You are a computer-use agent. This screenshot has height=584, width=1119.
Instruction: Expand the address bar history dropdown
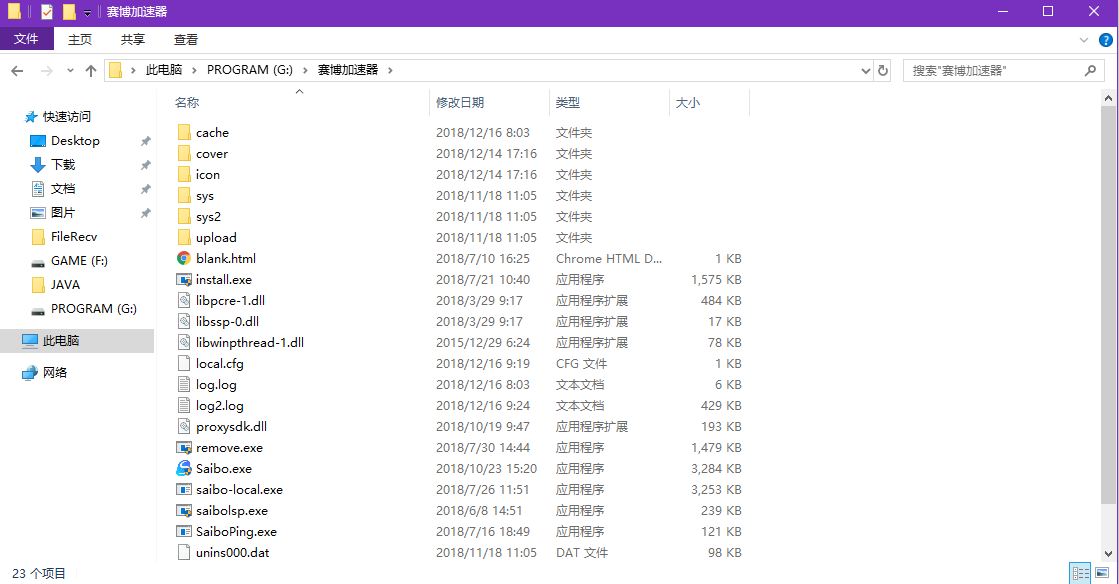pos(866,70)
